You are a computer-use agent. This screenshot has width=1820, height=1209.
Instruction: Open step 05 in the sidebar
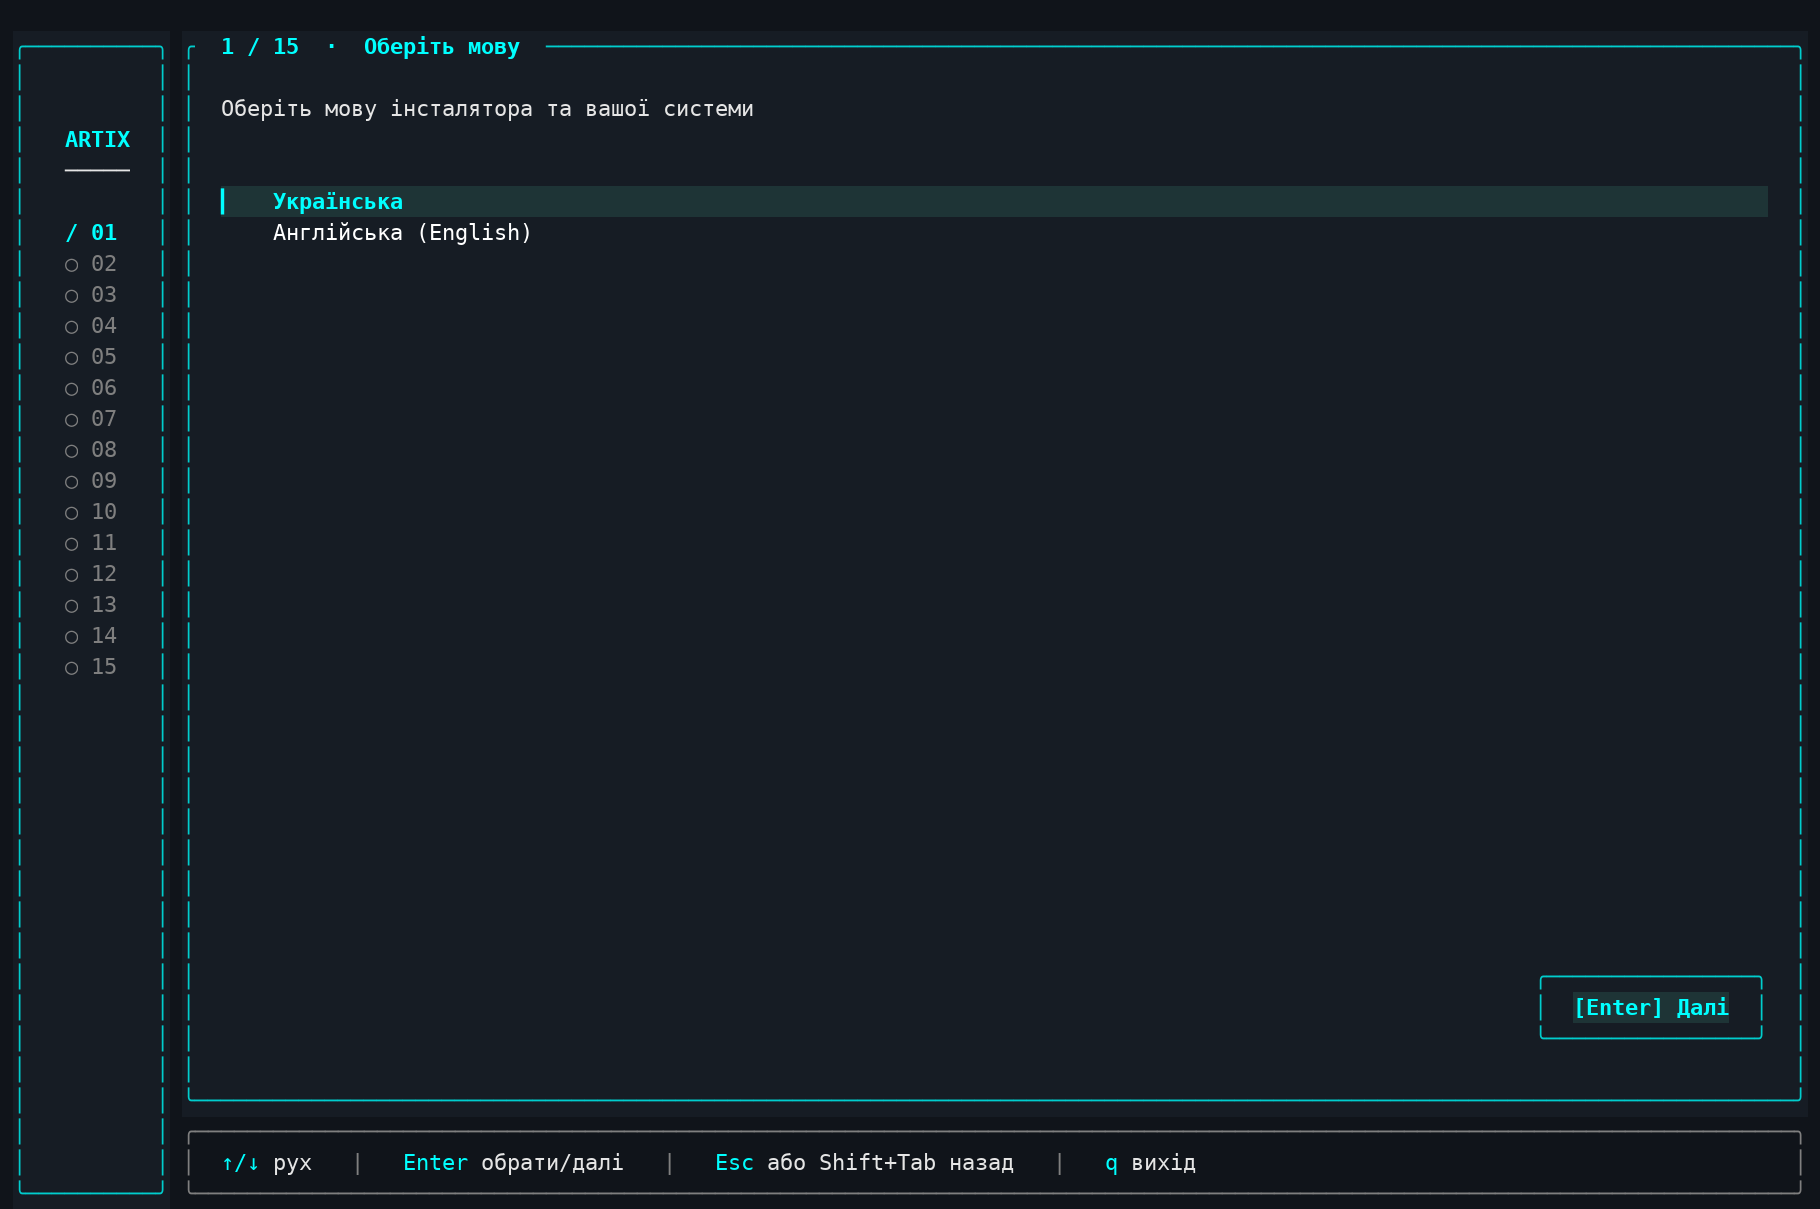coord(91,357)
